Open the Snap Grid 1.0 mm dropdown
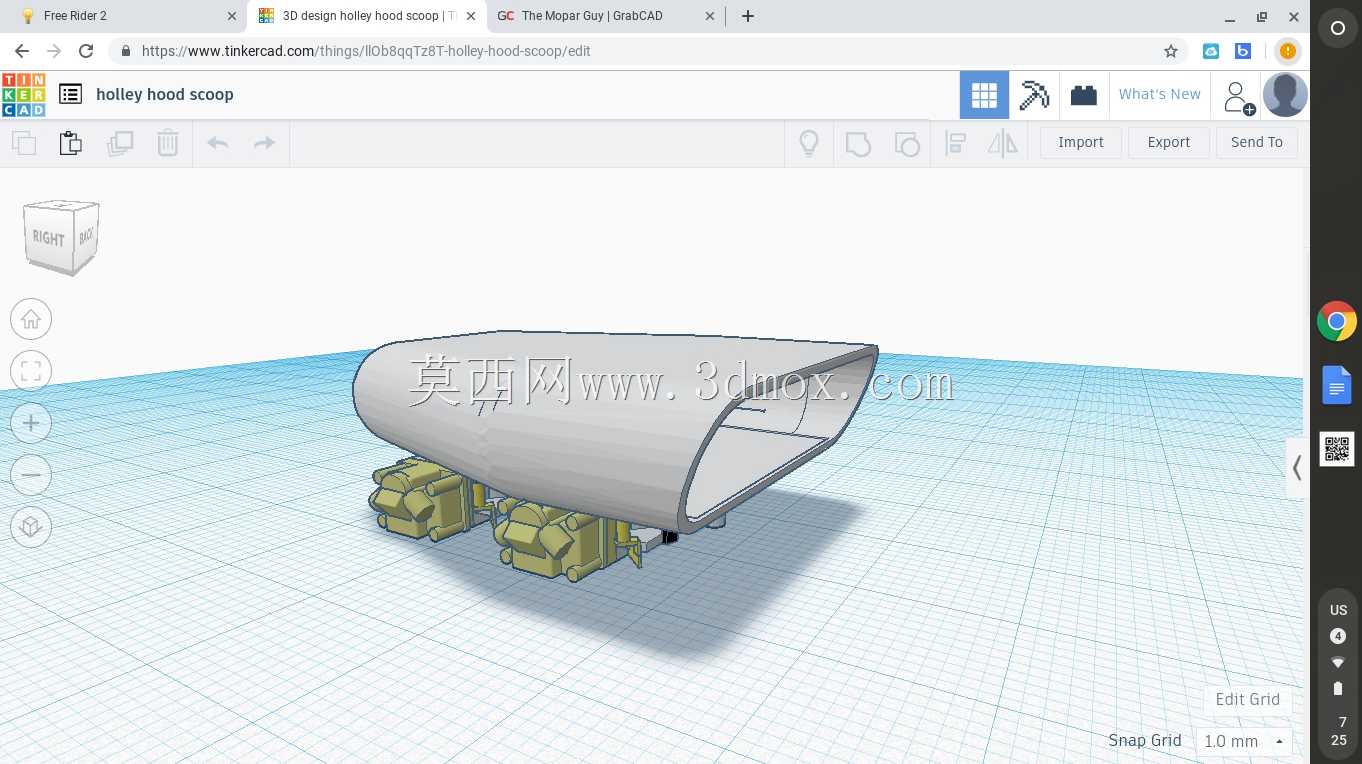This screenshot has height=764, width=1362. [x=1244, y=741]
